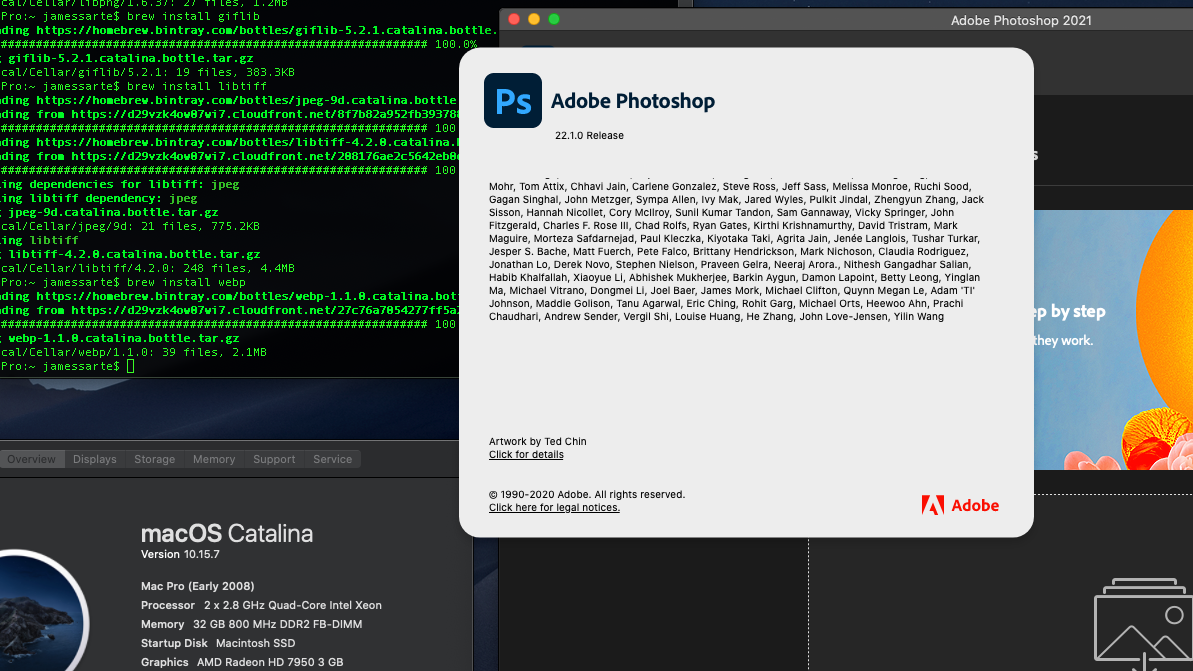Viewport: 1193px width, 671px height.
Task: Click Processor '2 x 2.8 GHz Quad-Core Intel Xeon'
Action: click(x=293, y=605)
